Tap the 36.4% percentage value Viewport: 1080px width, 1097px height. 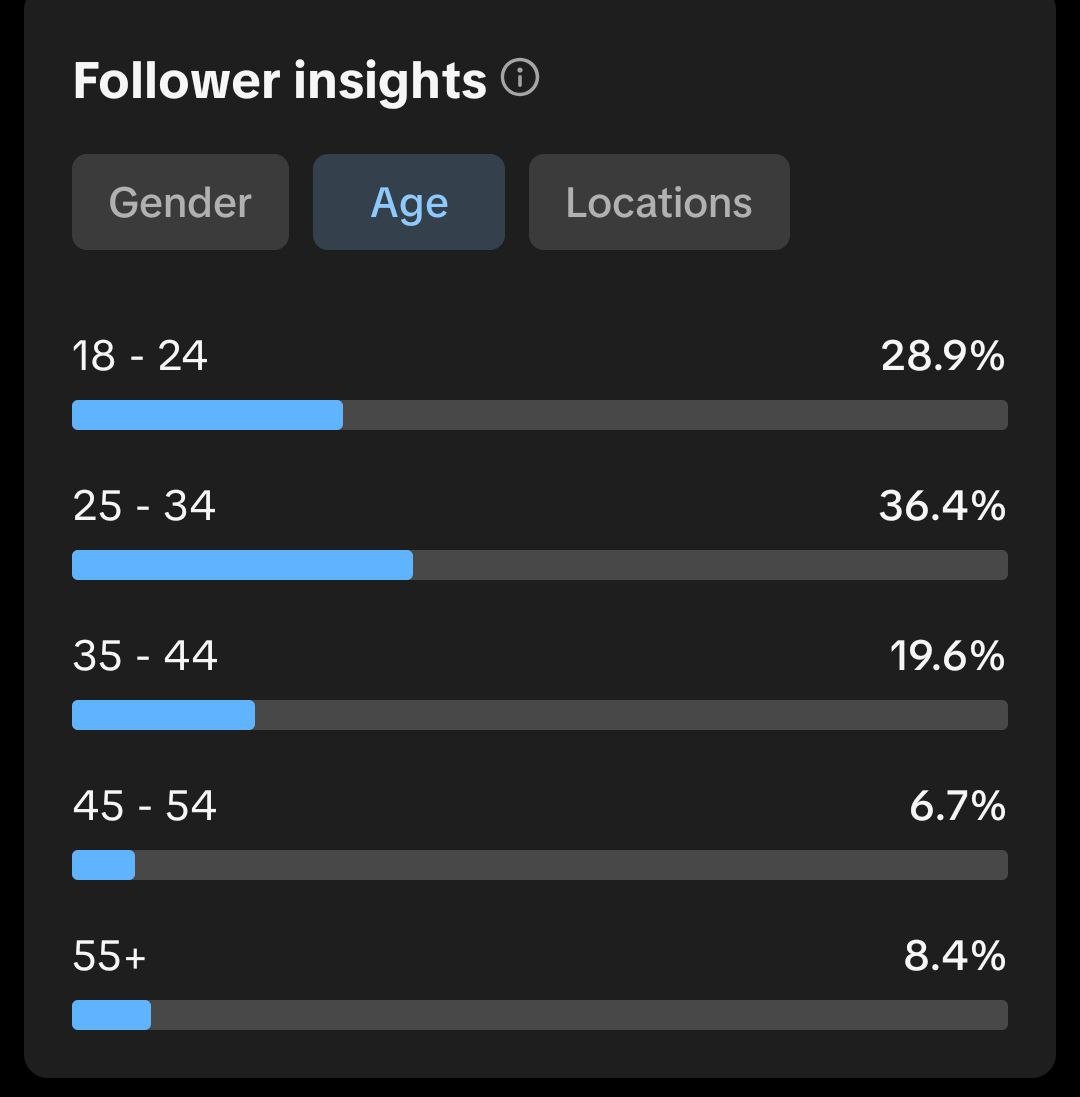click(942, 506)
